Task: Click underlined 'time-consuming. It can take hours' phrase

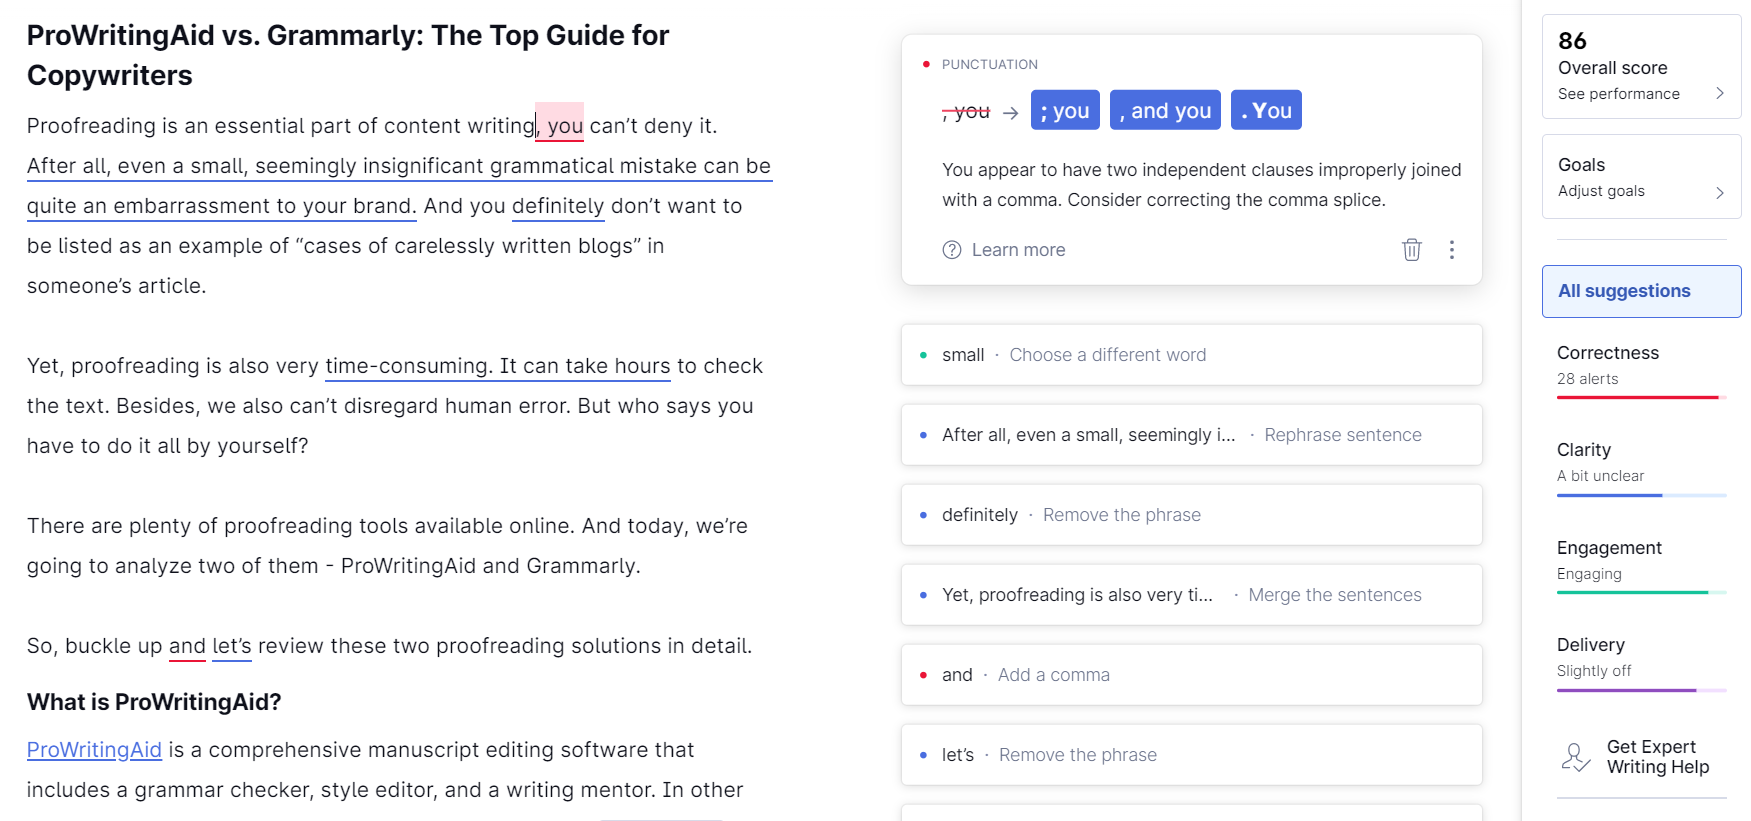Action: [498, 366]
